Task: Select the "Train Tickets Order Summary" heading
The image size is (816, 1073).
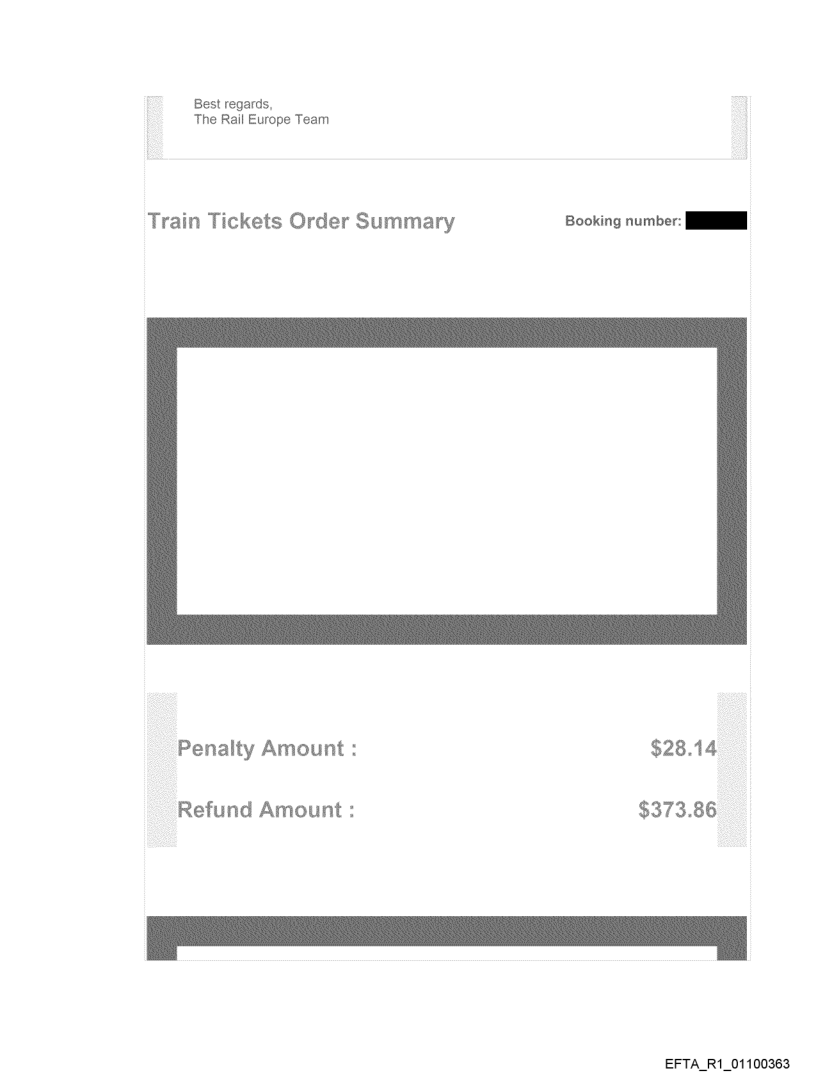Action: click(x=301, y=221)
